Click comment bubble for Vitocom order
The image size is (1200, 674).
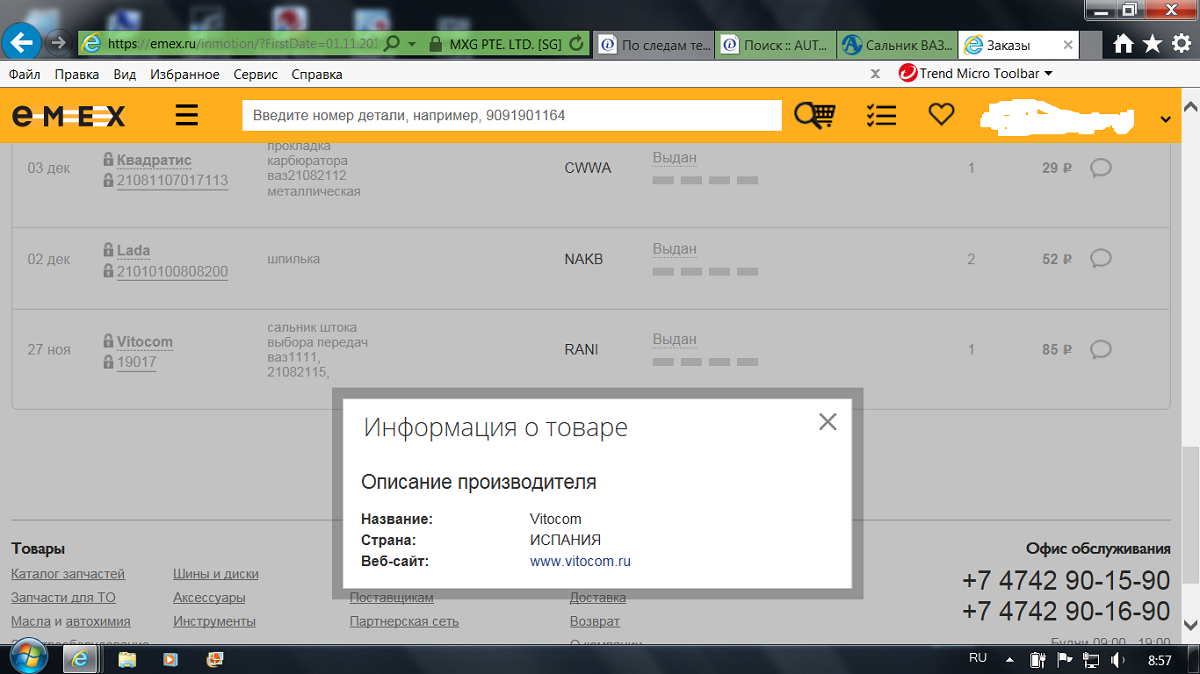click(1100, 350)
